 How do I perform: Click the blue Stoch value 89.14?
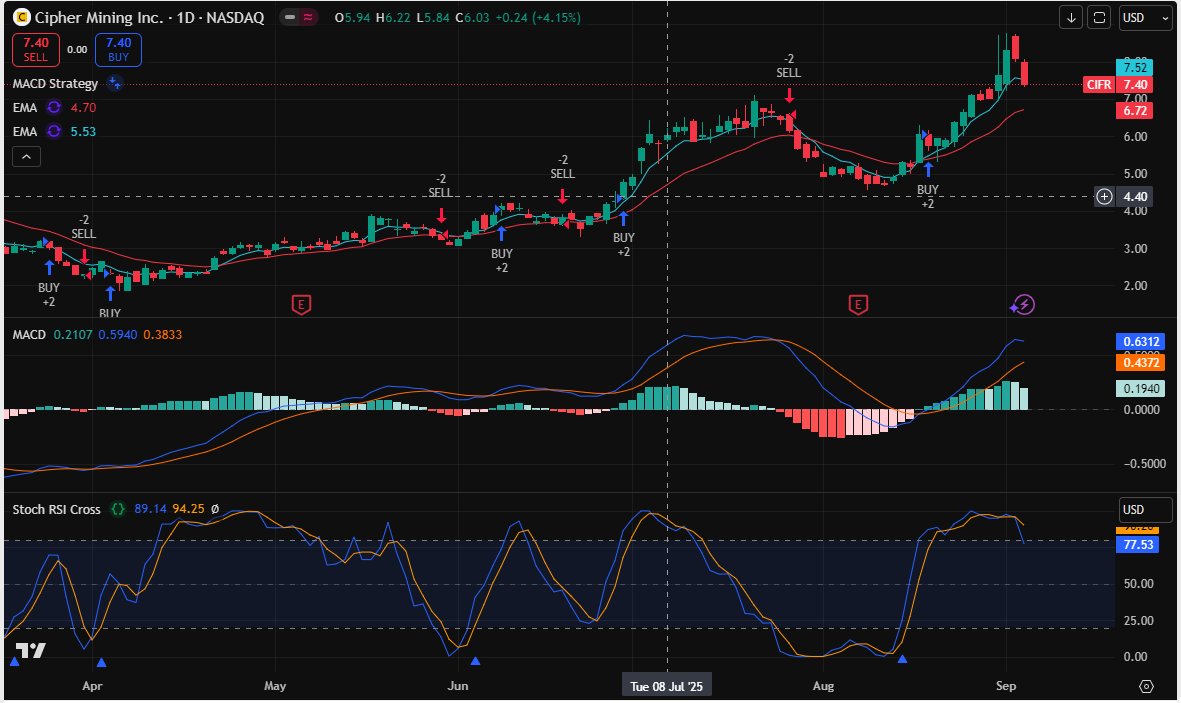151,509
